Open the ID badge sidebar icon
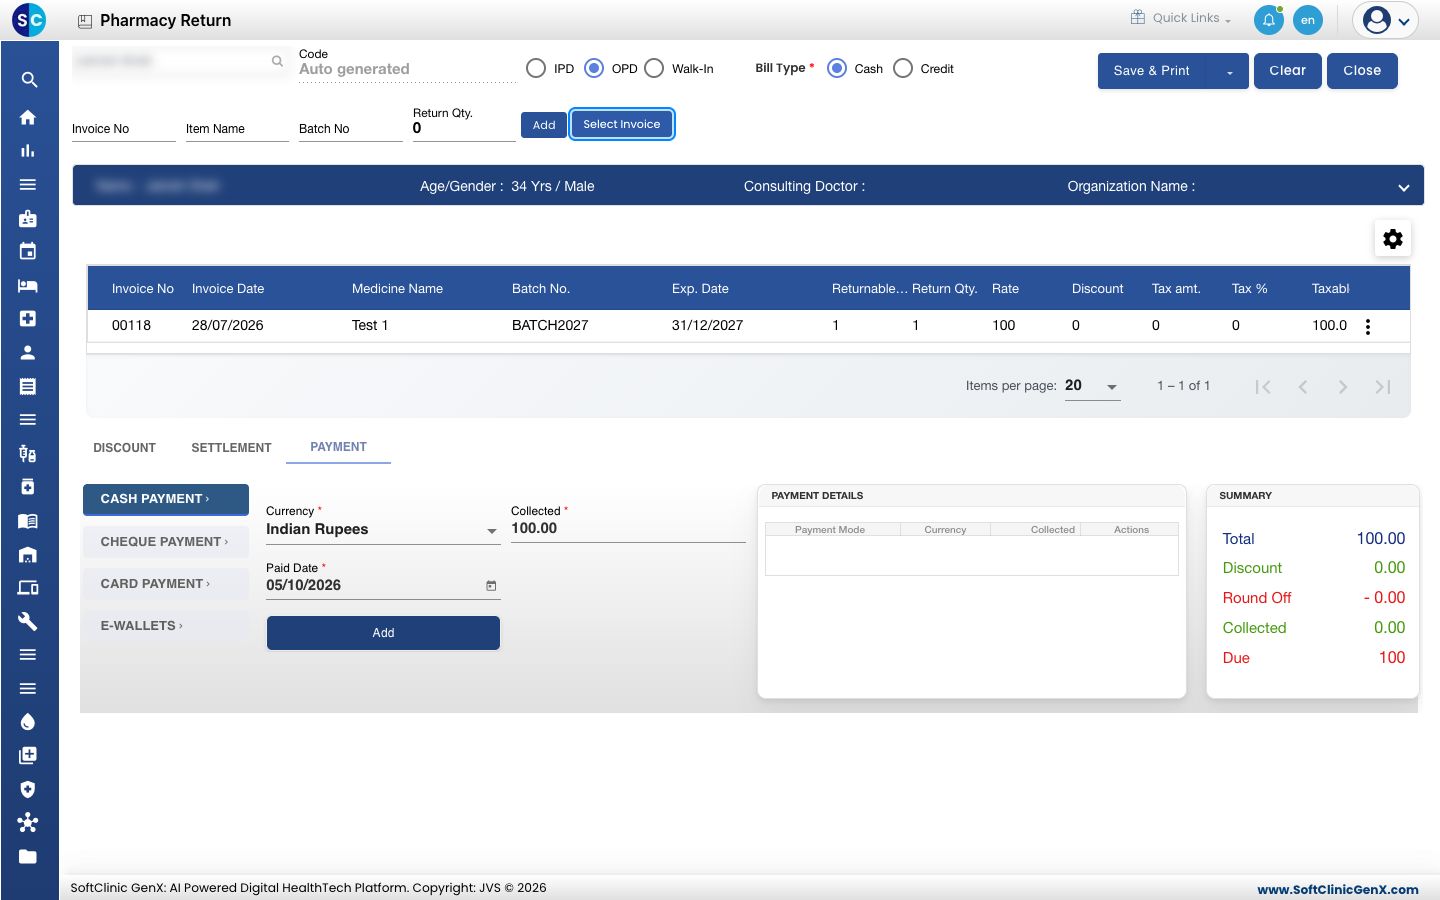This screenshot has height=900, width=1440. point(28,218)
